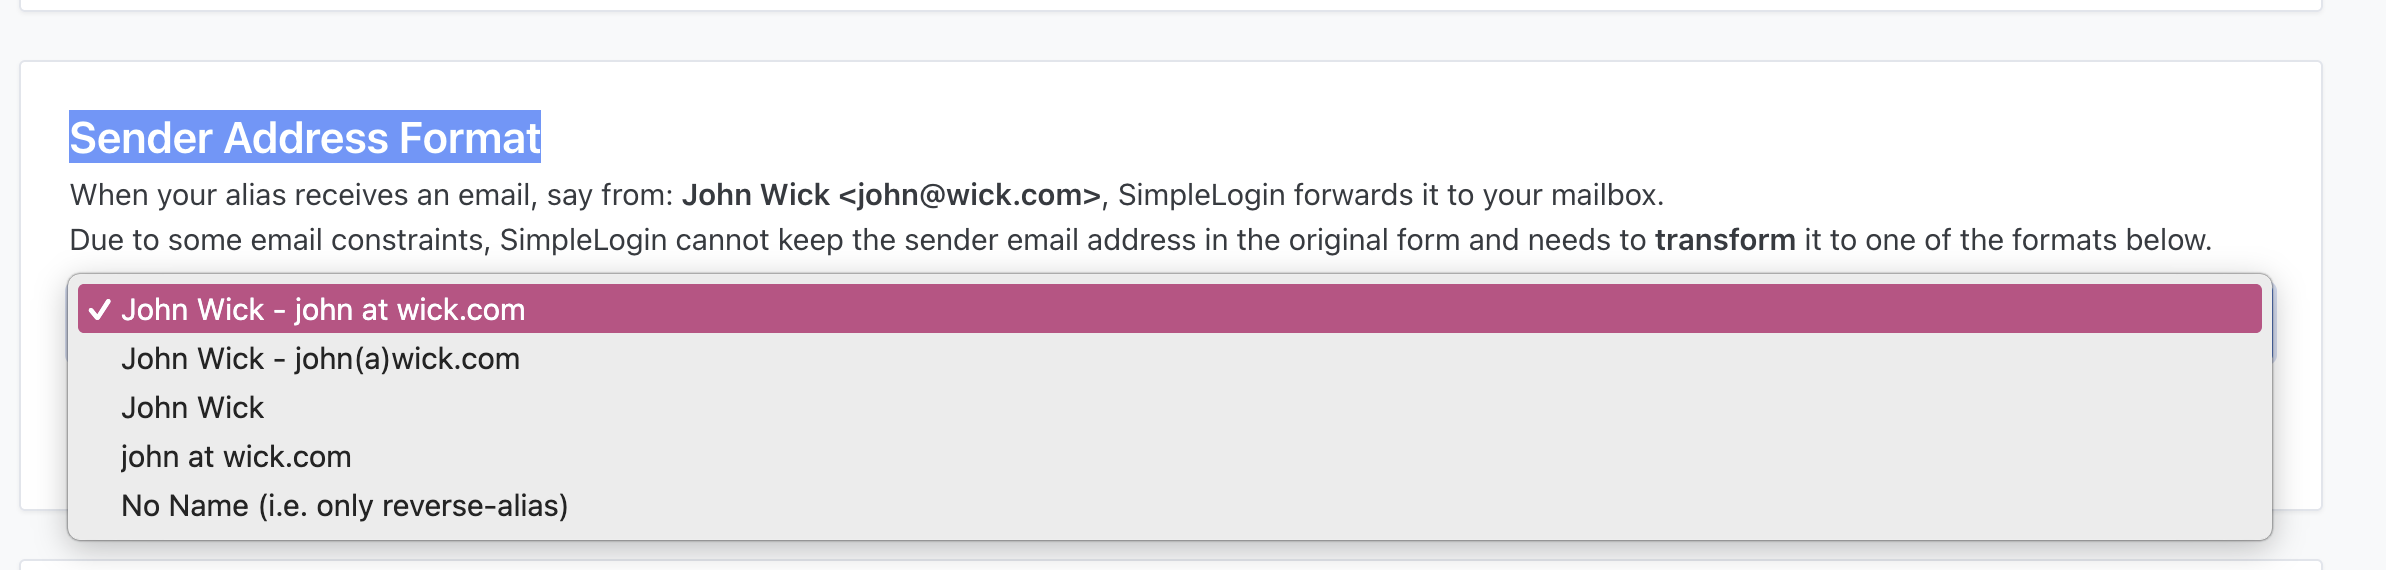Click the "Sender Address Format" heading
Viewport: 2386px width, 570px height.
(304, 138)
